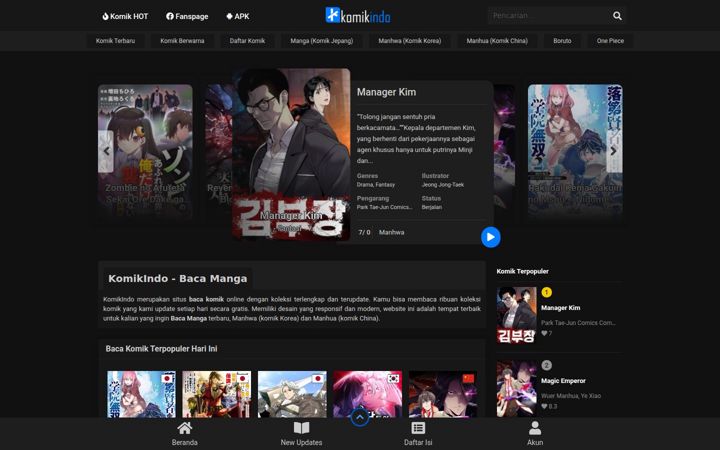
Task: Open popular comic with Korean flag
Action: tap(367, 394)
